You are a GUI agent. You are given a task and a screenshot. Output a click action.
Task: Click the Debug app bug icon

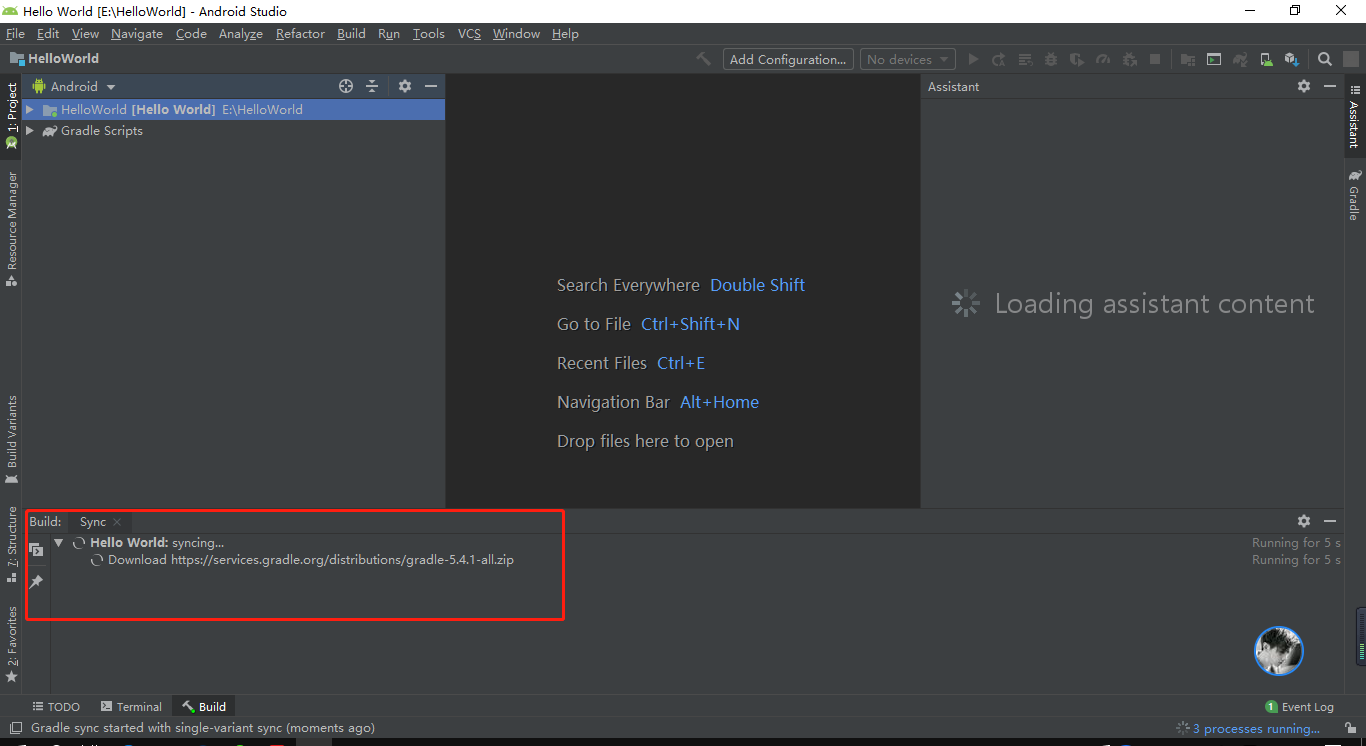[x=1050, y=59]
